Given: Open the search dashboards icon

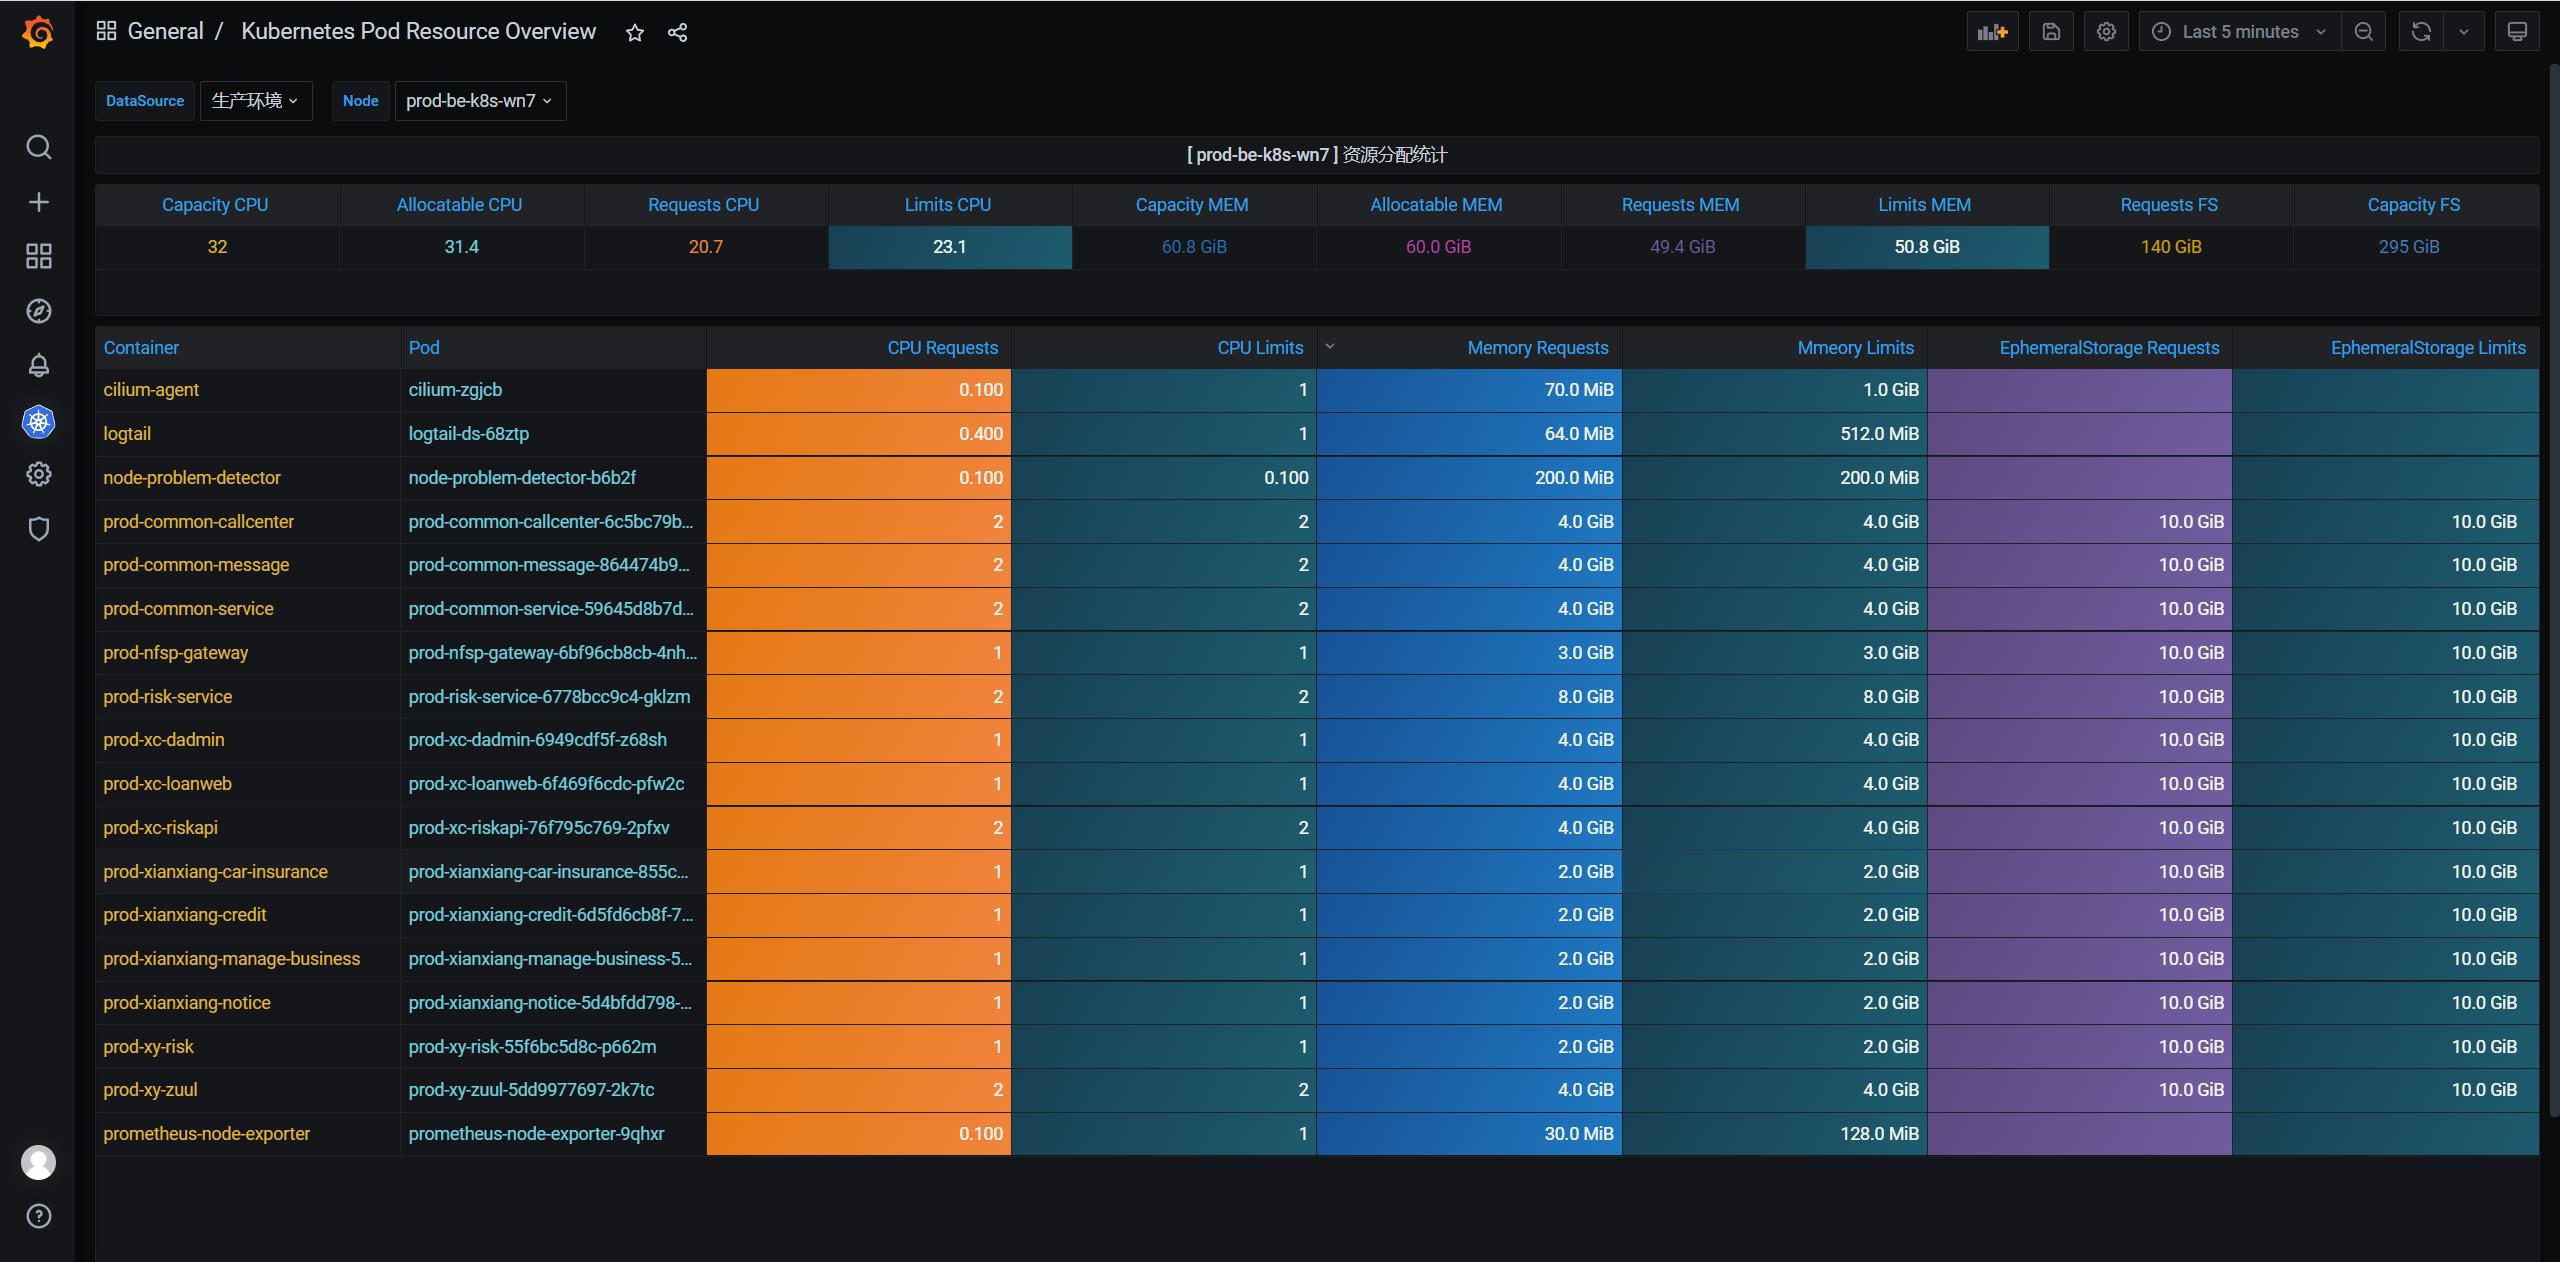Looking at the screenshot, I should [x=38, y=148].
